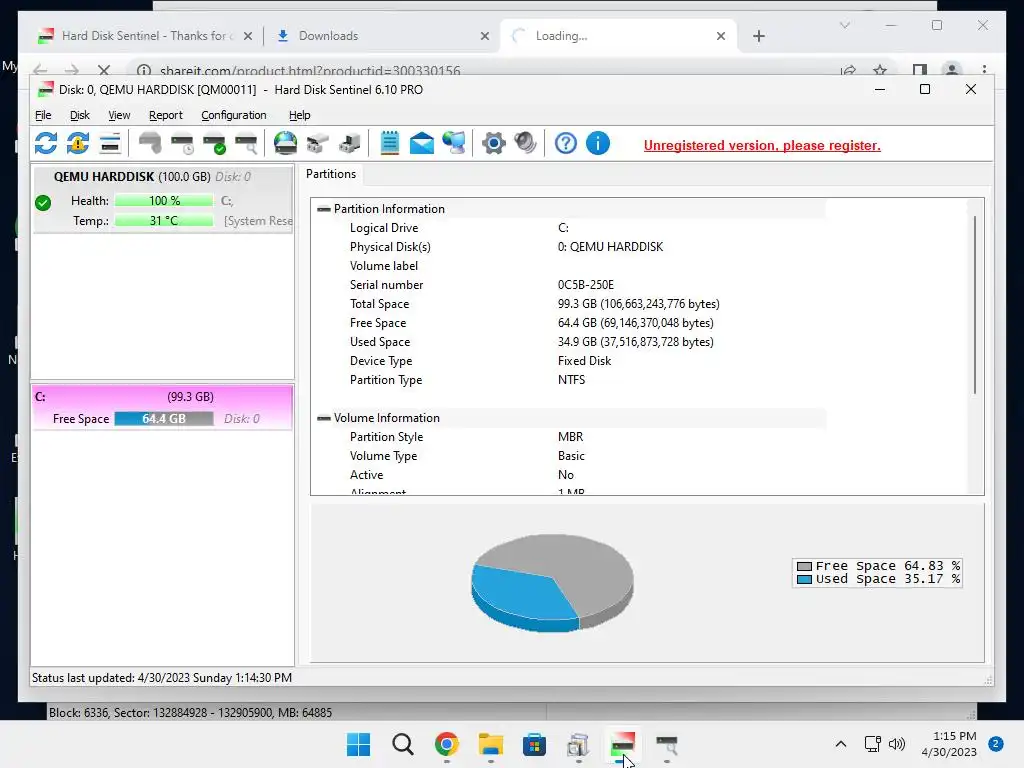Click the Used Space value 34.9 GB

click(x=635, y=342)
